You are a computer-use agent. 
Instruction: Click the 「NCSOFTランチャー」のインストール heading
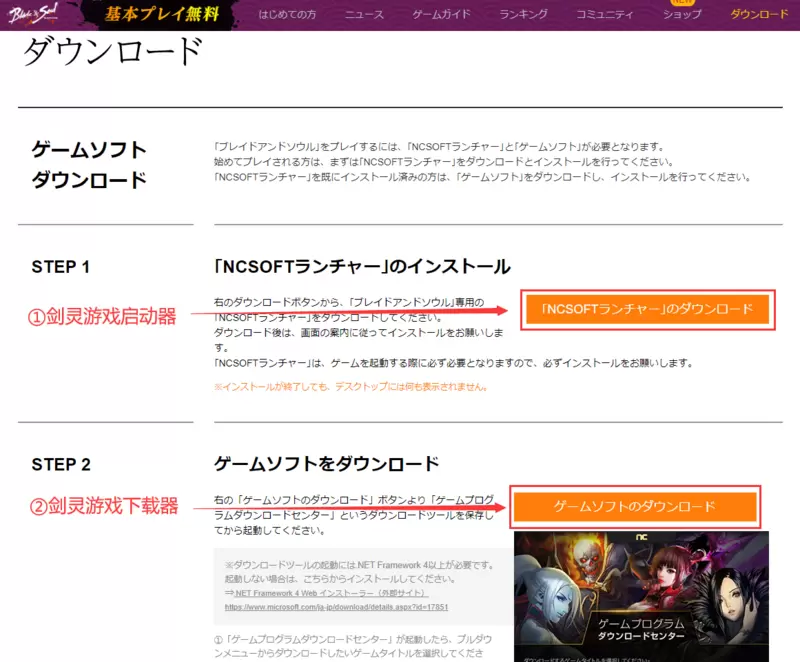pyautogui.click(x=362, y=267)
